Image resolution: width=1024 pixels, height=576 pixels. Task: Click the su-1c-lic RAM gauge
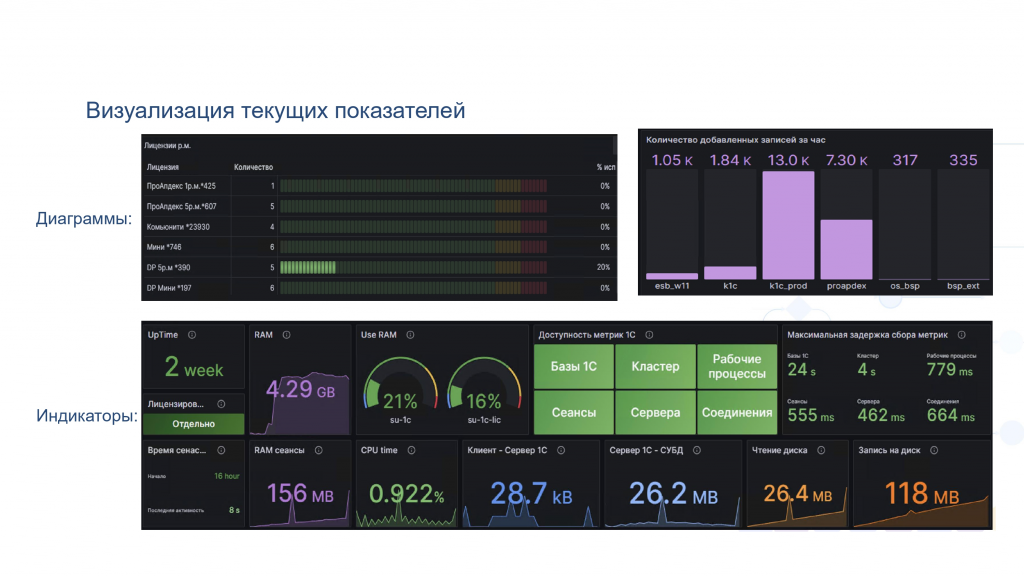click(484, 385)
